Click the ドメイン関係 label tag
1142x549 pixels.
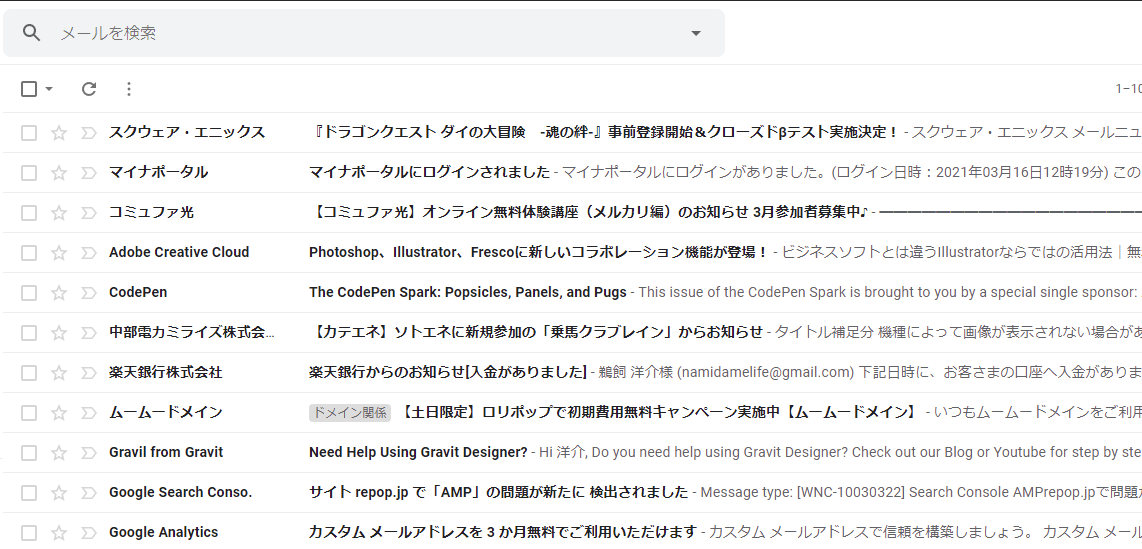point(350,413)
